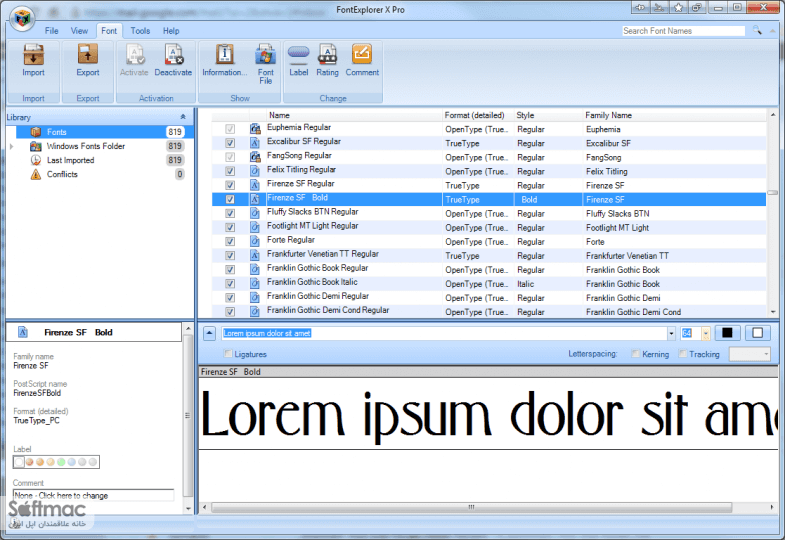Click the search magnifier icon
The image size is (785, 540).
point(757,31)
